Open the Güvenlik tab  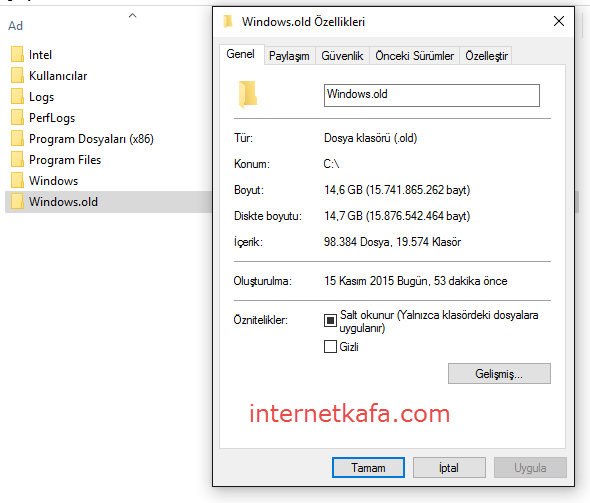click(342, 56)
